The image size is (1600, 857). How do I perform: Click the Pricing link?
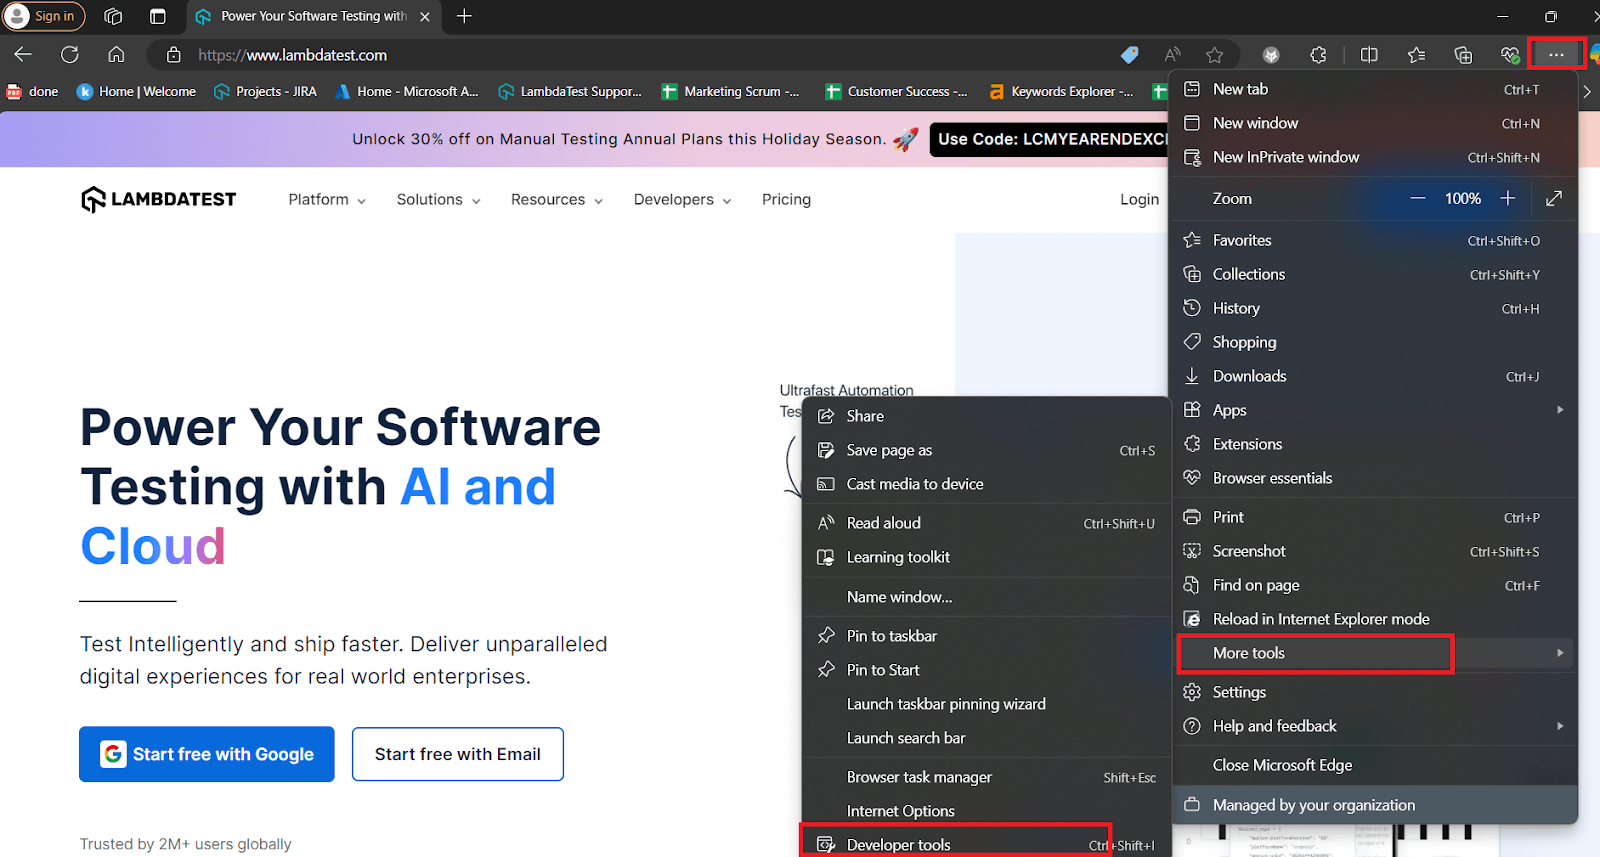pyautogui.click(x=786, y=199)
